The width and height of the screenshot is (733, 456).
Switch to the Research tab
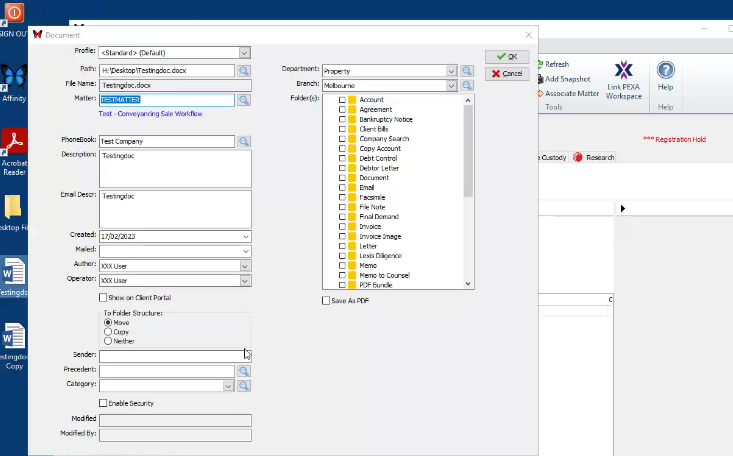594,157
